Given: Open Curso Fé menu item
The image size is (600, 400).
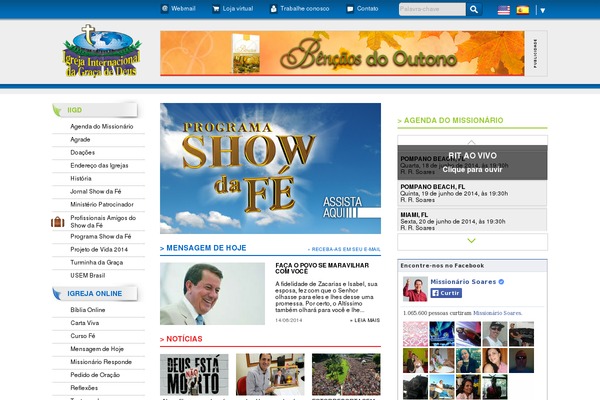Looking at the screenshot, I should pos(82,336).
